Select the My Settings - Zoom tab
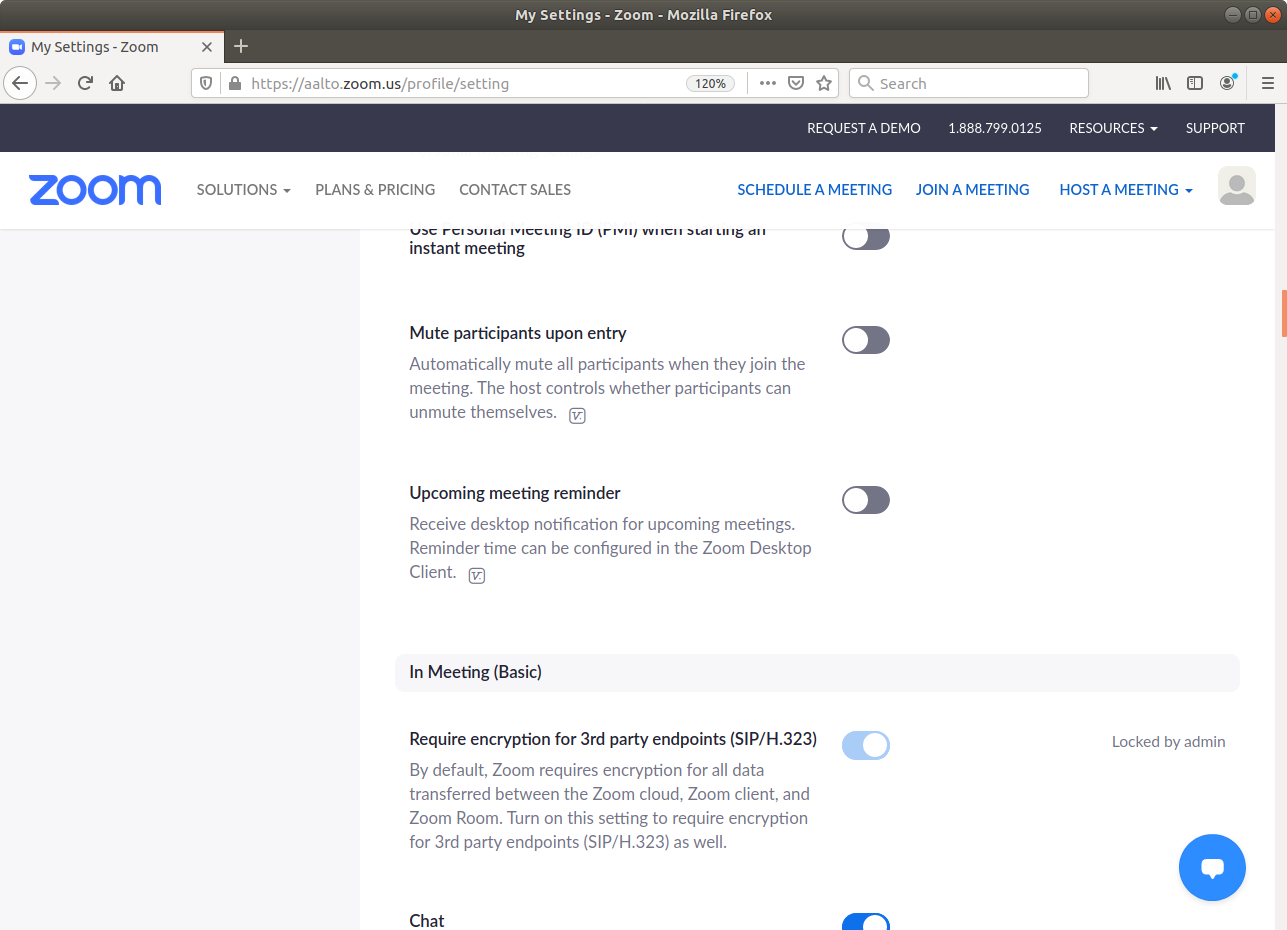 [x=110, y=47]
